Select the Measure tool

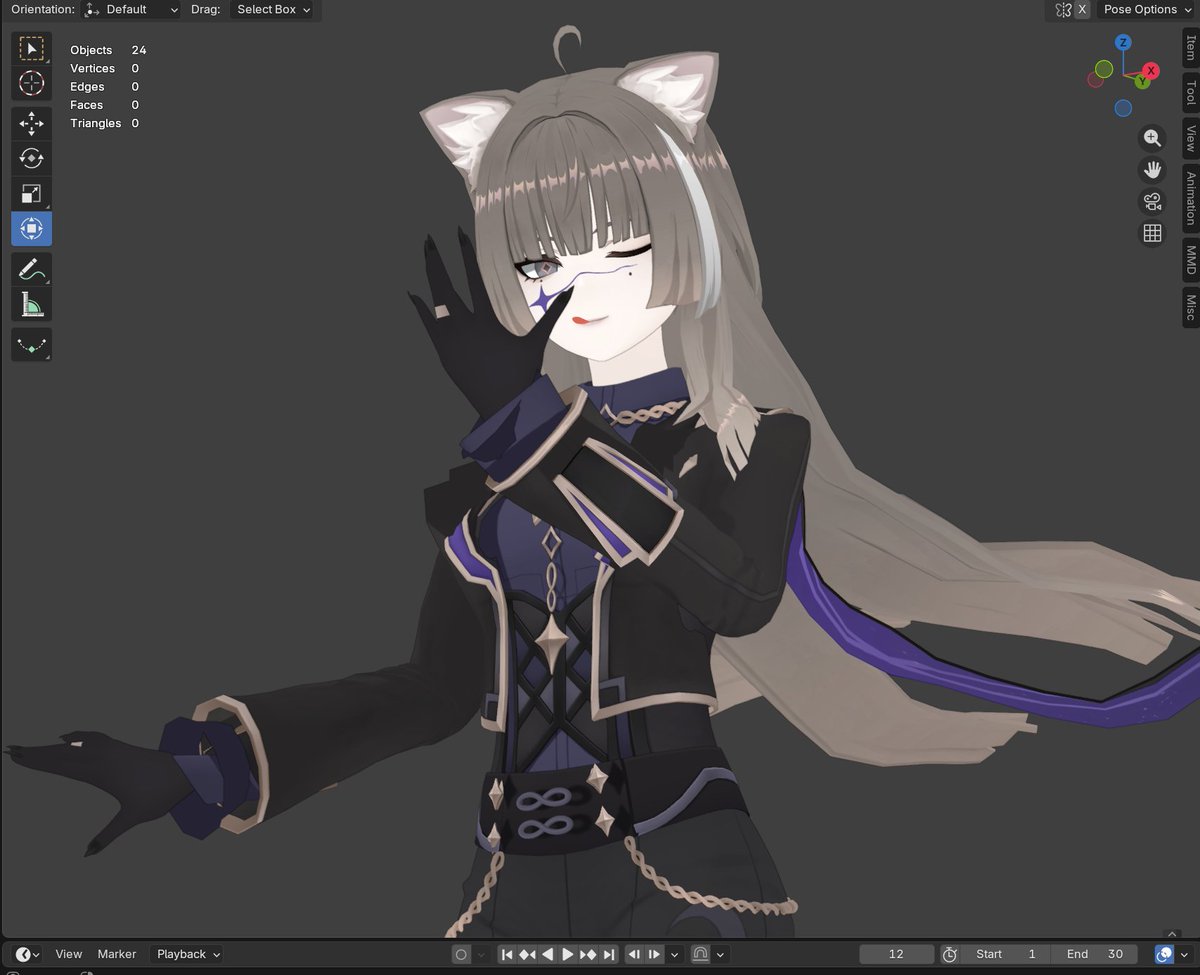(x=31, y=304)
